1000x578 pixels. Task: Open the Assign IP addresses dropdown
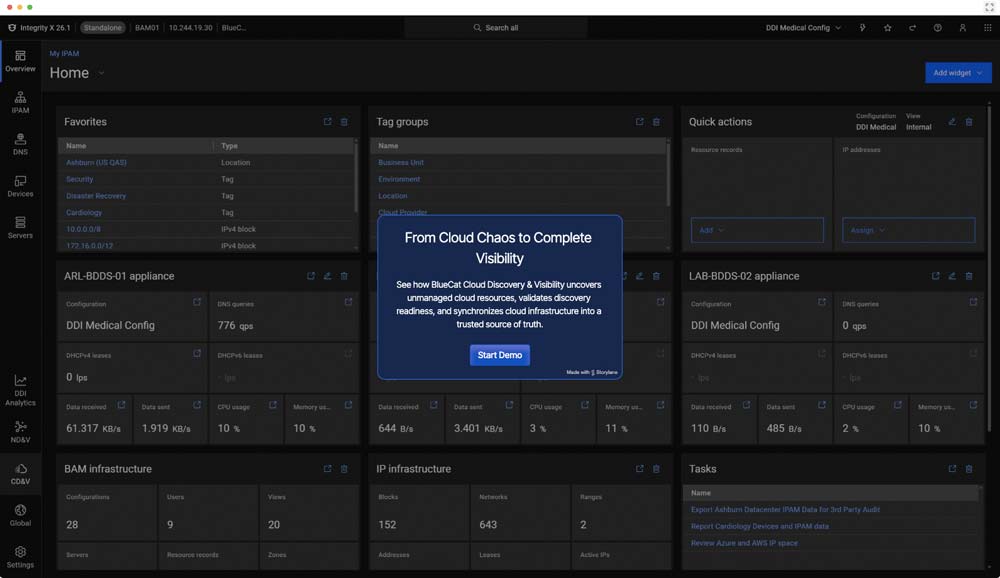[x=908, y=230]
